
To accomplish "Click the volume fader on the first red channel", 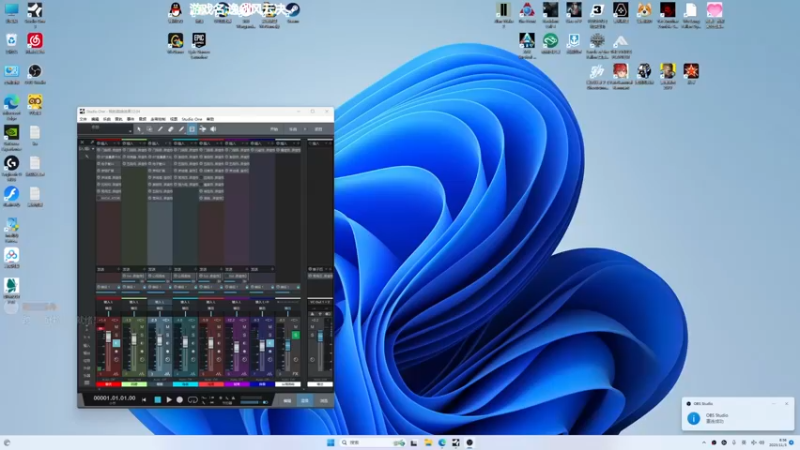I will [x=108, y=336].
